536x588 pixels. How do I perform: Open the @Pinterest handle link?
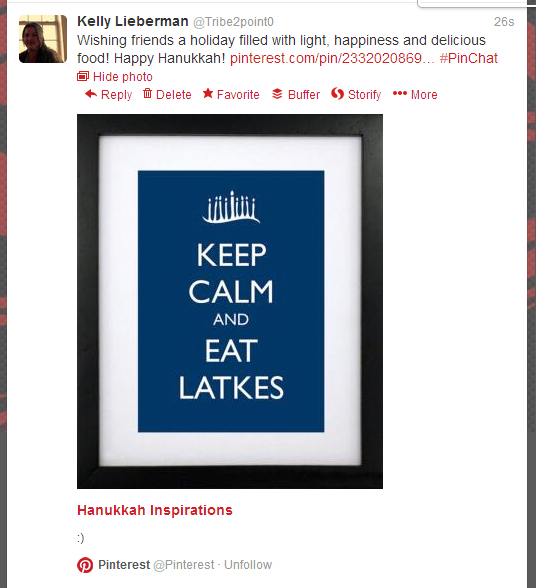184,565
